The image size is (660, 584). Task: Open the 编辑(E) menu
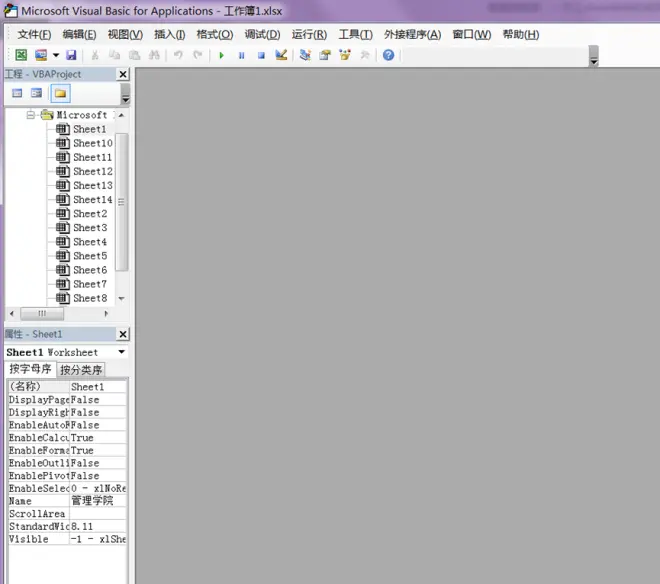pos(79,35)
